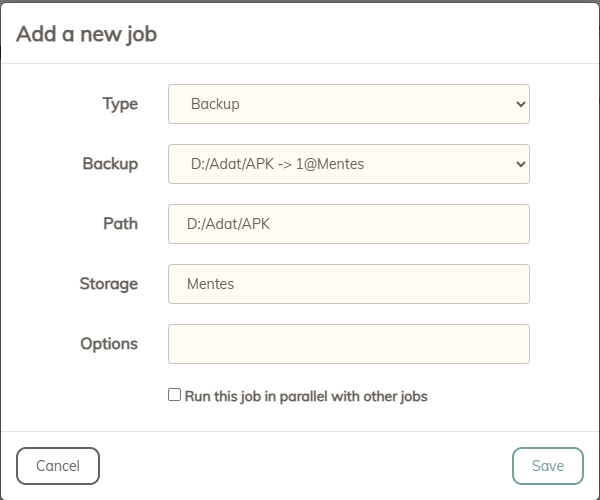Image resolution: width=600 pixels, height=500 pixels.
Task: Open the Type dropdown showing Backup
Action: coord(348,104)
